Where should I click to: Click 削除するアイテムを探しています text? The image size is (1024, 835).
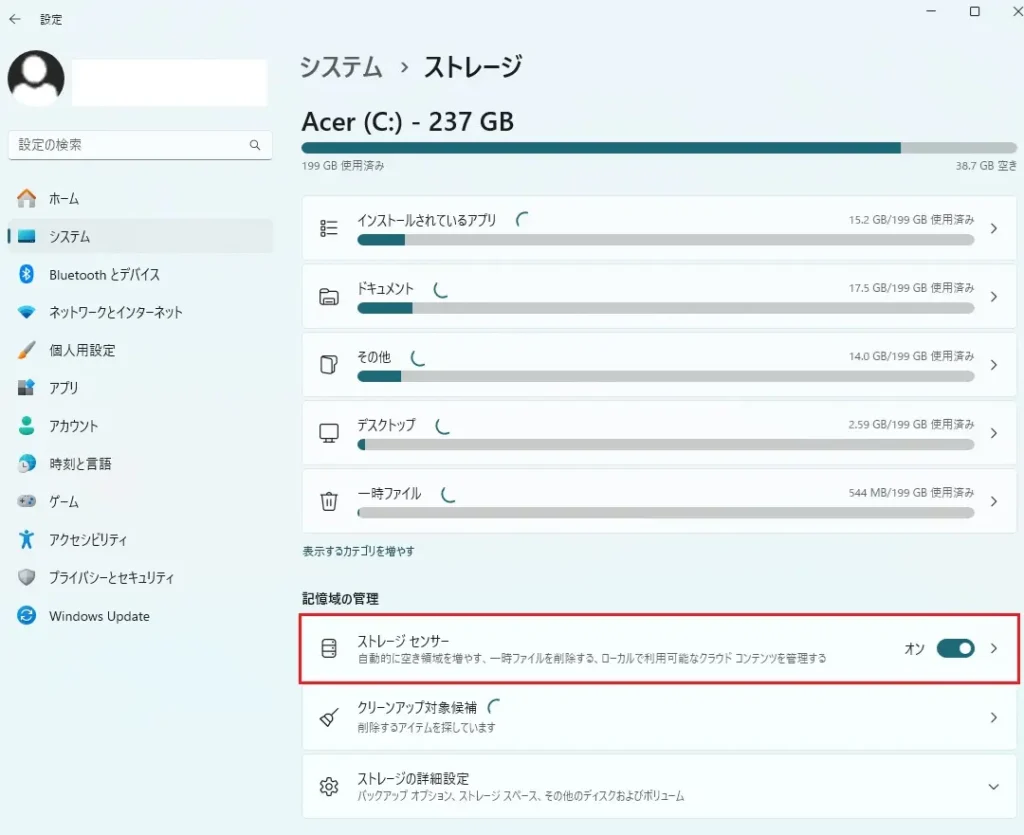pyautogui.click(x=426, y=727)
